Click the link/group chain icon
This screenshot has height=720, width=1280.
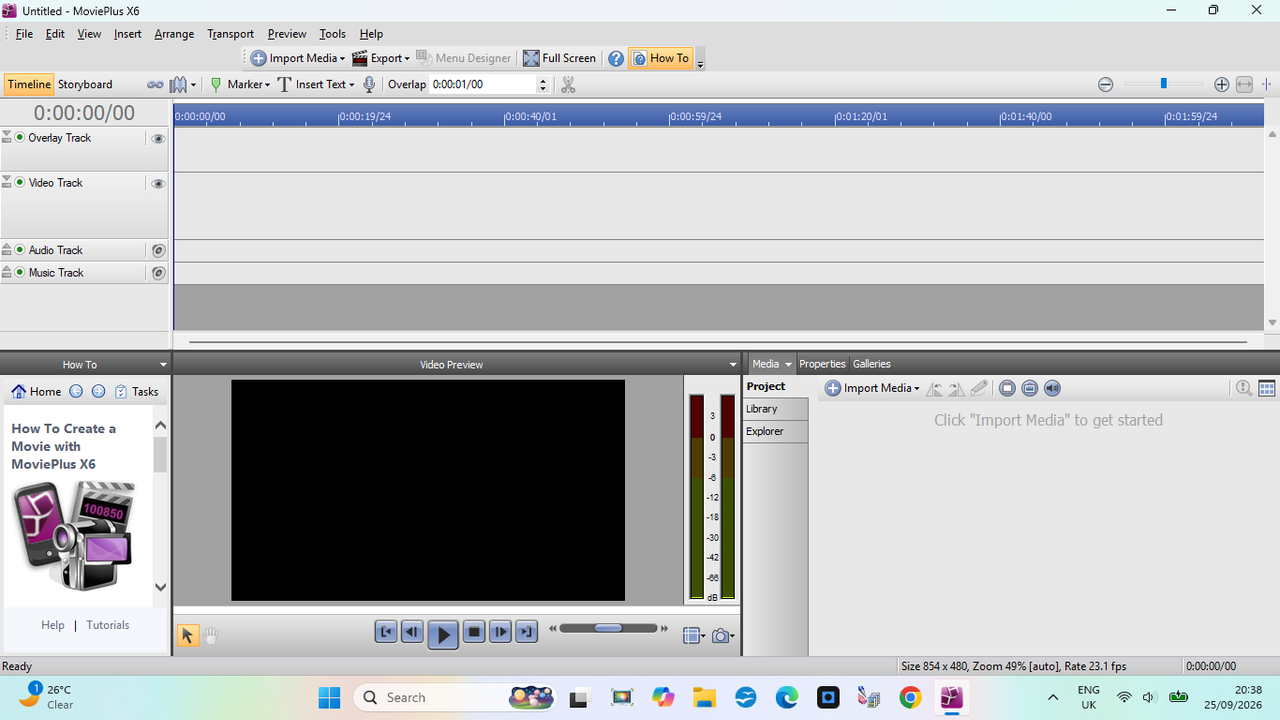point(155,85)
